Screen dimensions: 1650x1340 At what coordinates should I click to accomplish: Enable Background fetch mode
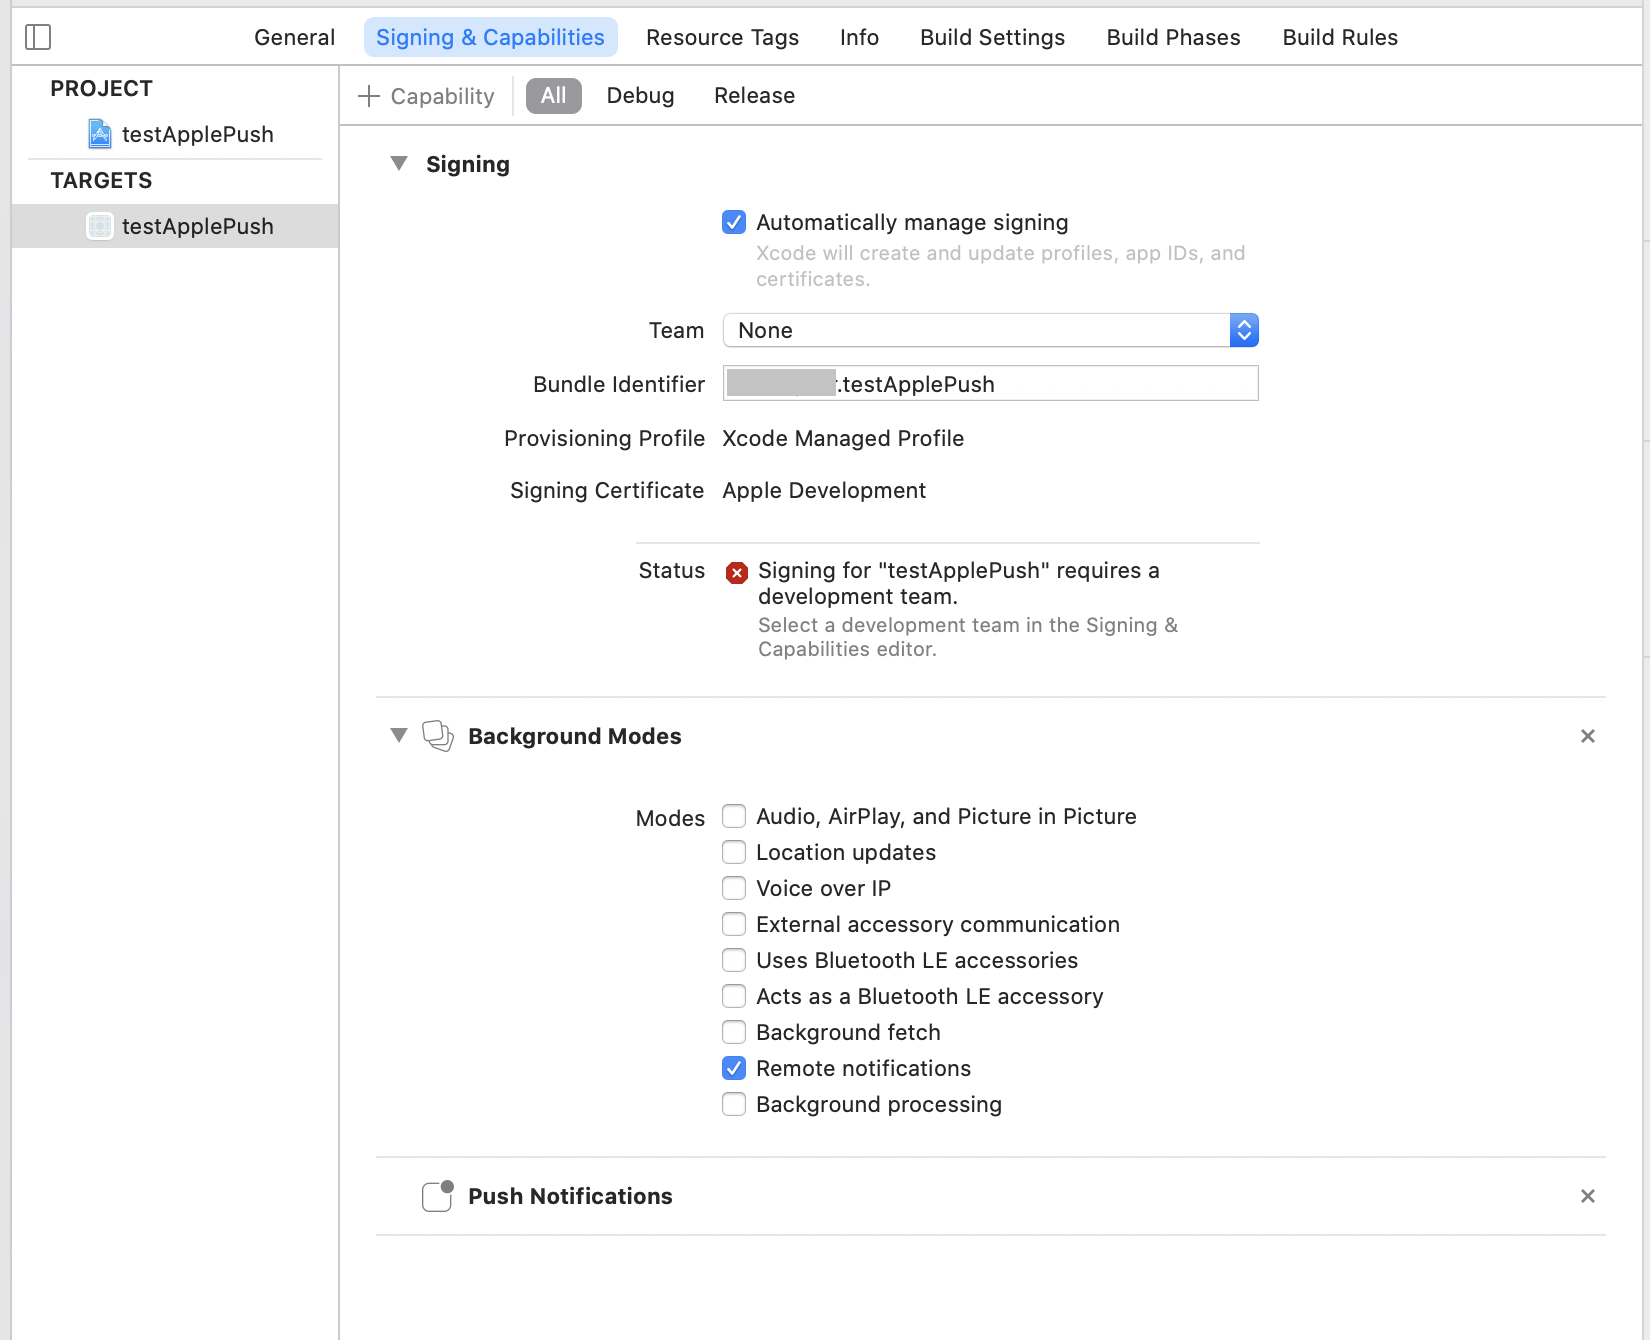[734, 1032]
